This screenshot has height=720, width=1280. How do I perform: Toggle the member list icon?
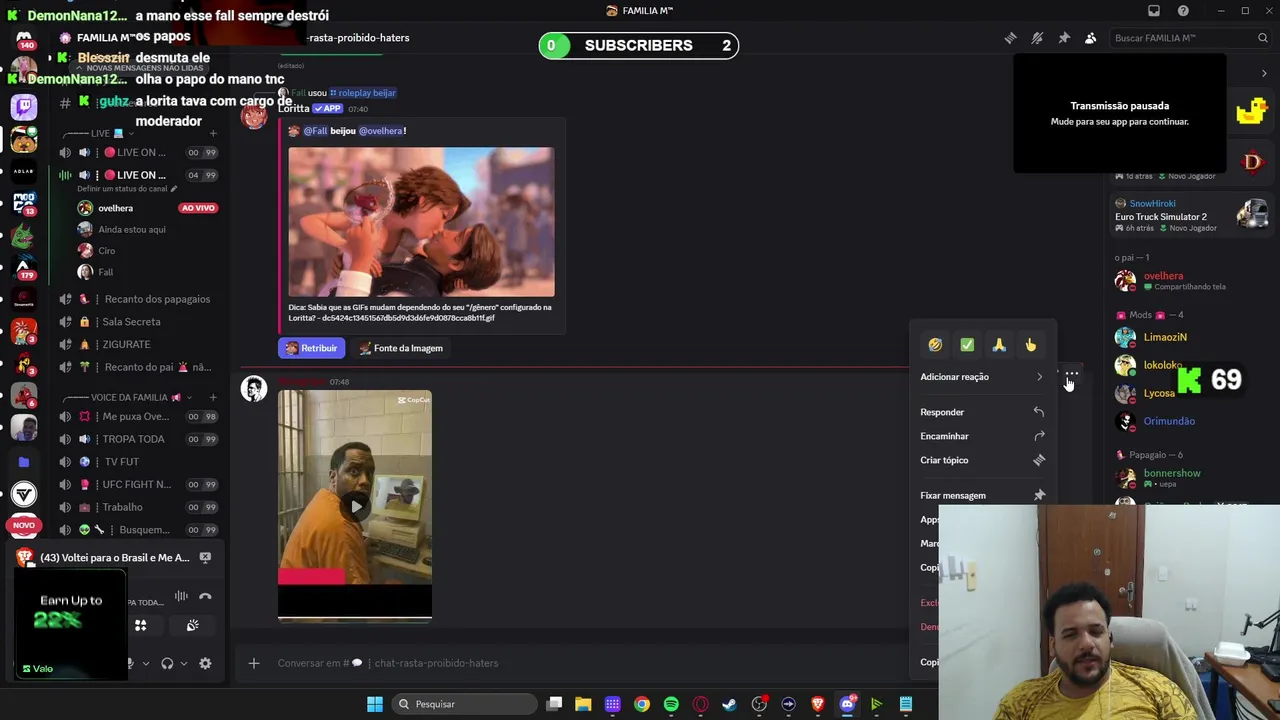point(1090,38)
